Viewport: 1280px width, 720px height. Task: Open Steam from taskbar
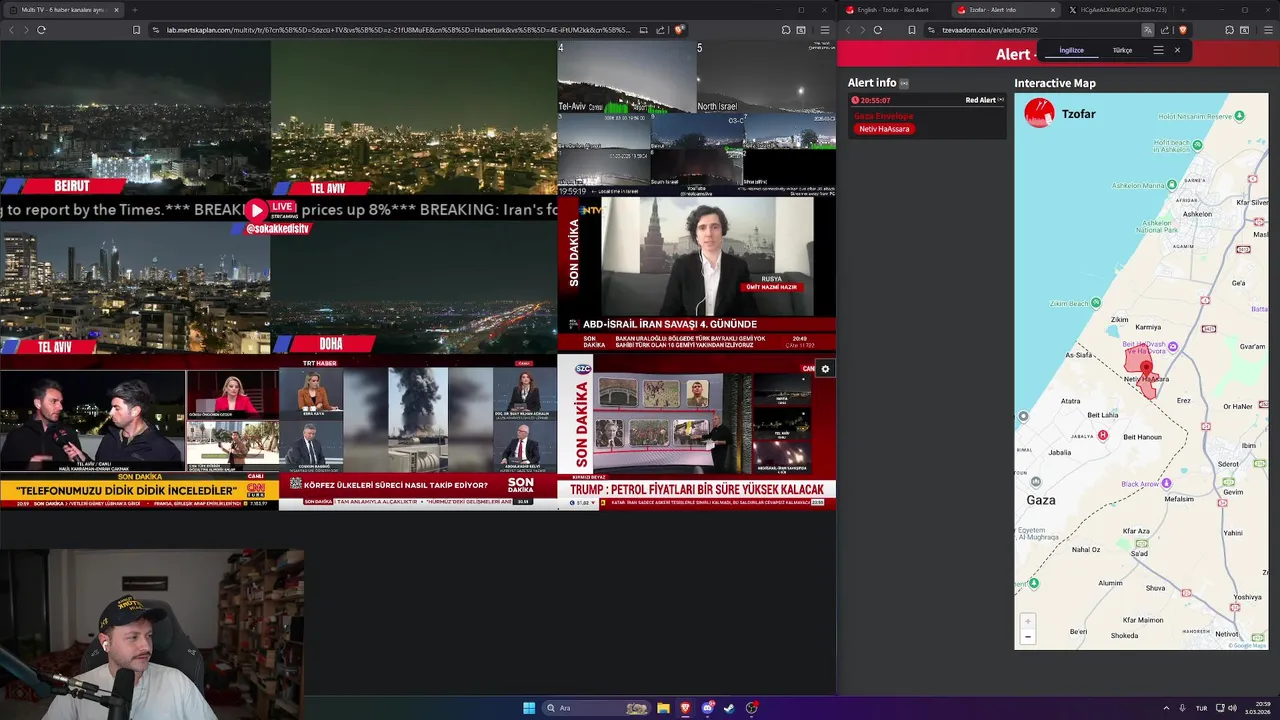729,708
